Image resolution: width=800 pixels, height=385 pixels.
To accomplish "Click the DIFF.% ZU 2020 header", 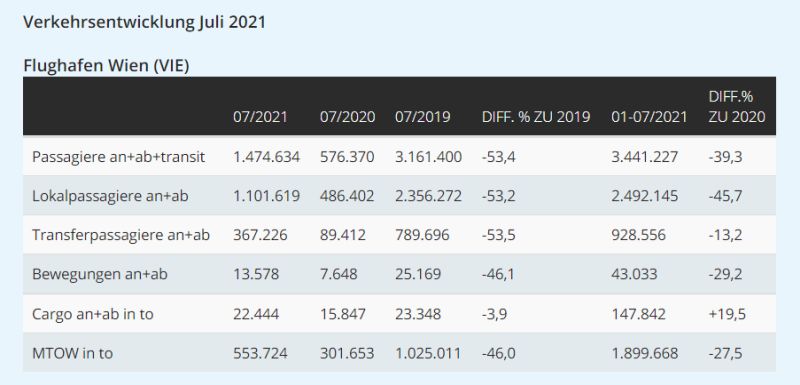I will coord(737,107).
